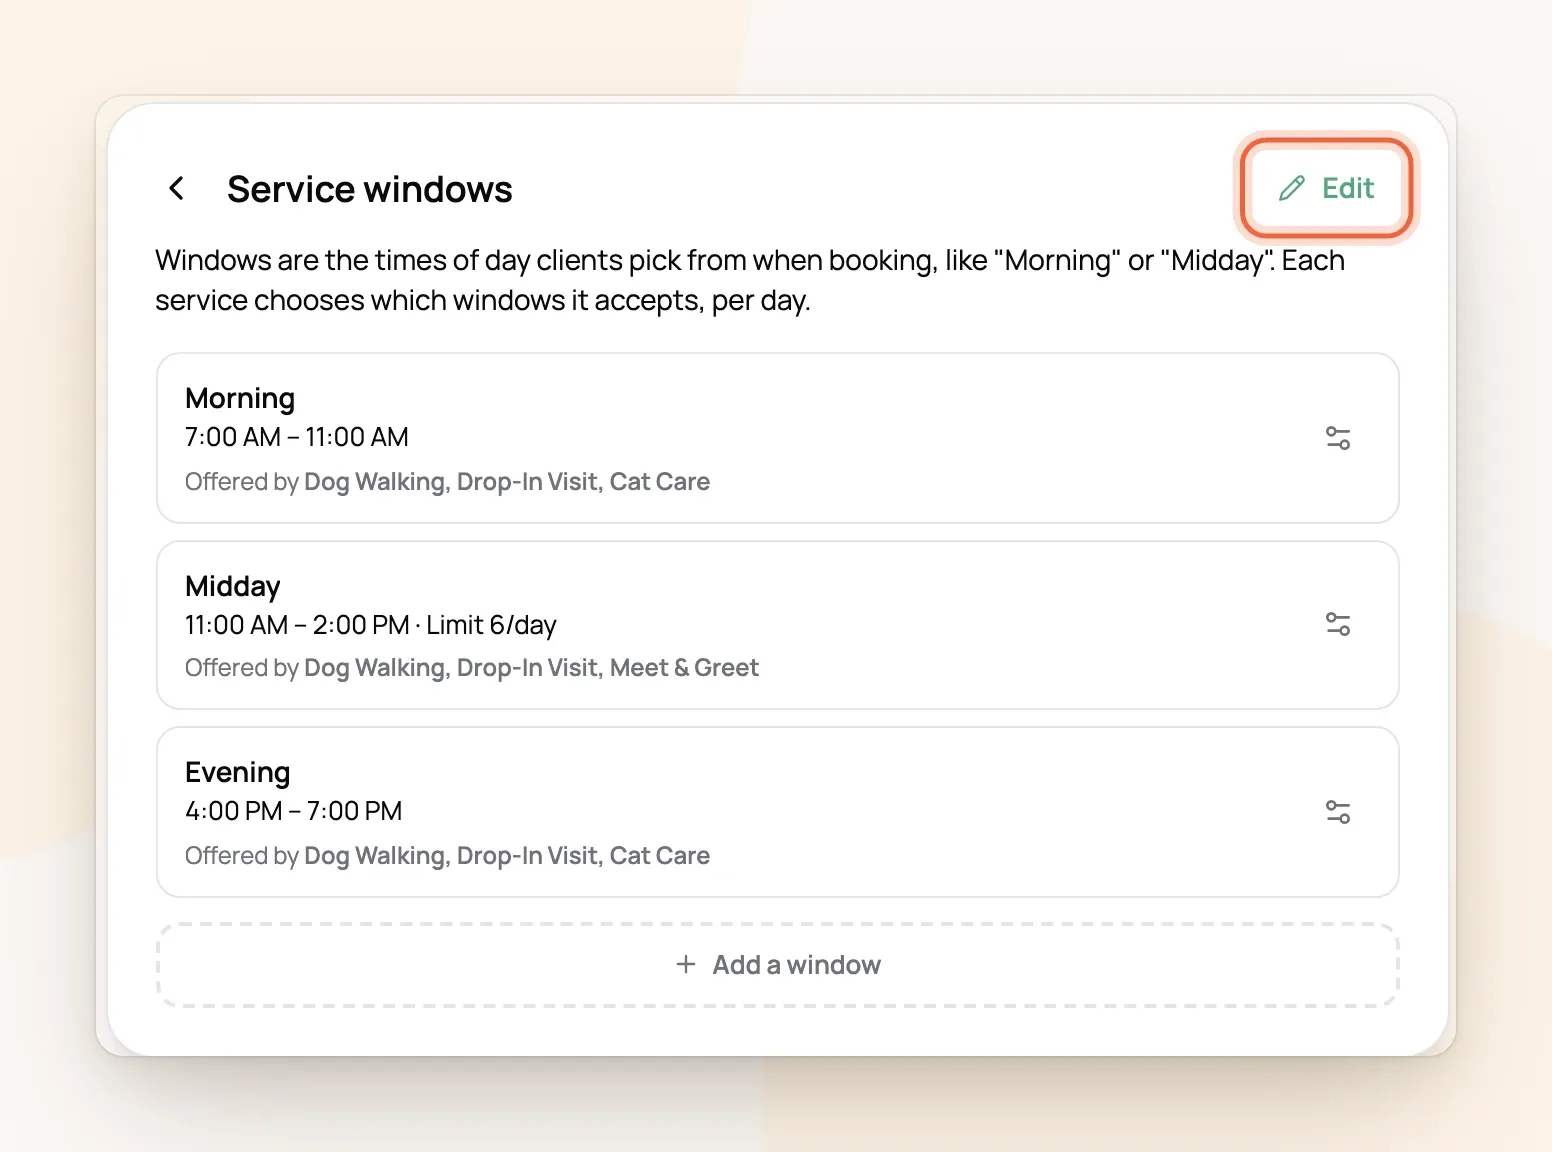The width and height of the screenshot is (1552, 1152).
Task: Open settings sliders icon for Morning window
Action: pos(1337,438)
